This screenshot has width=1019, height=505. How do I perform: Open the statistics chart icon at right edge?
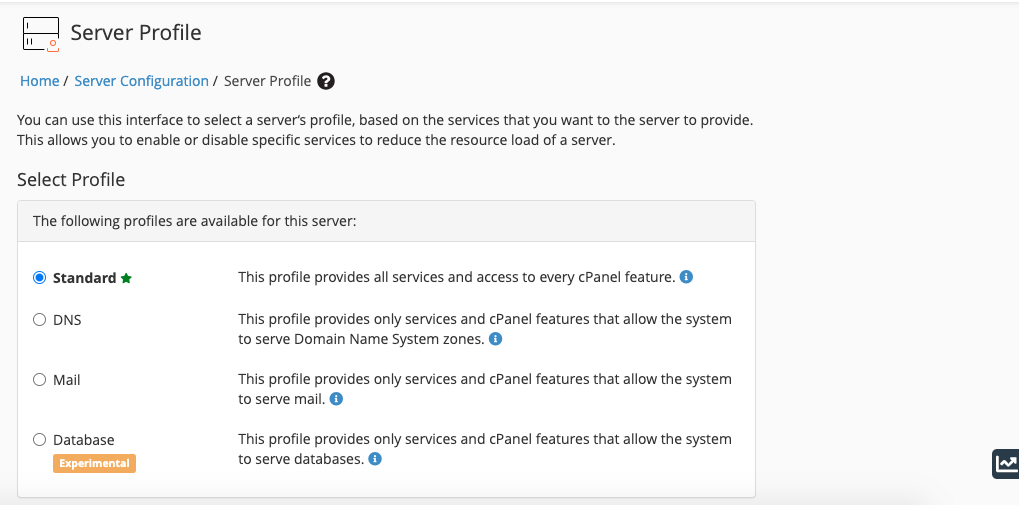1005,463
